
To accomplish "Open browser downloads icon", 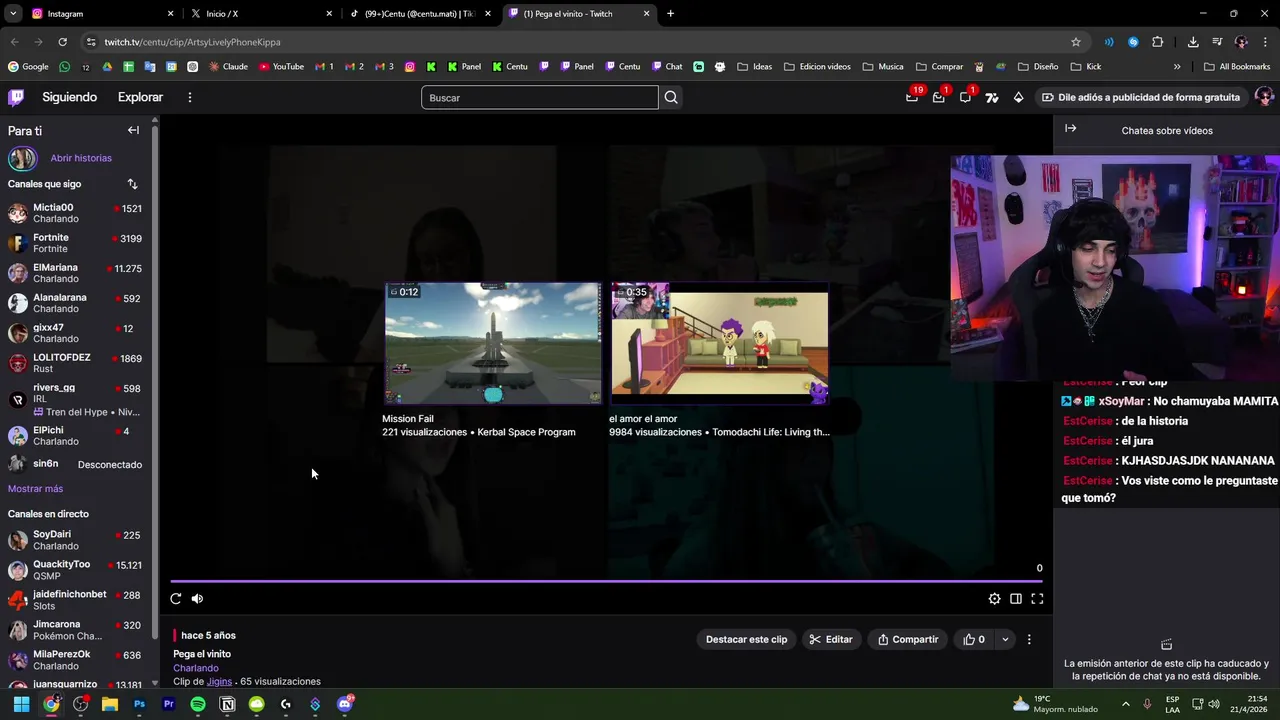I will 1193,42.
